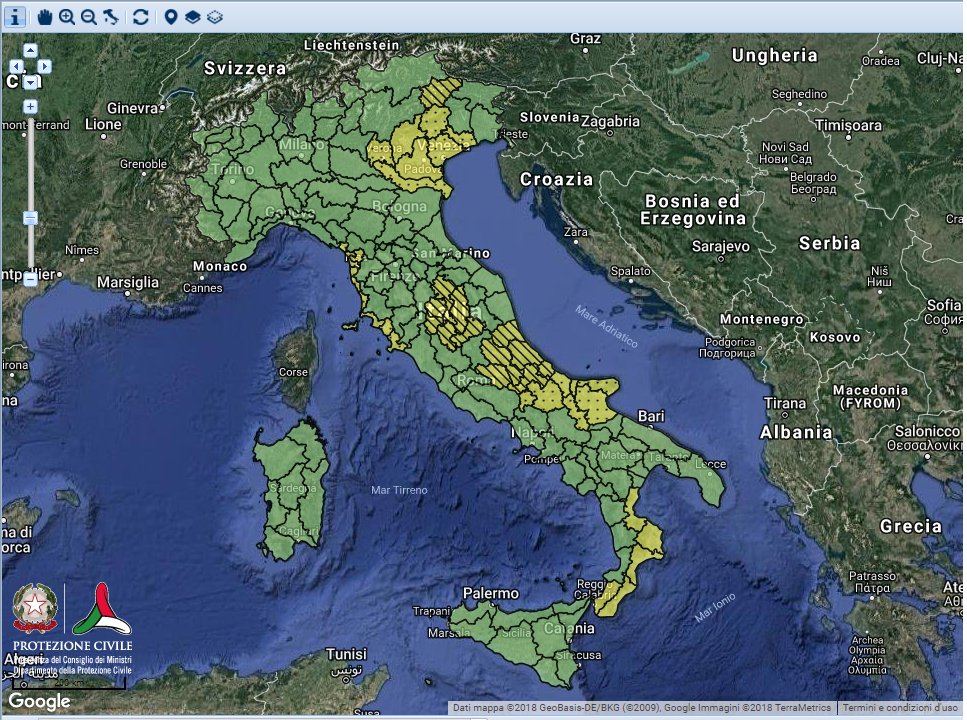Click the Corse label on Corsica
The height and width of the screenshot is (720, 967).
(293, 372)
